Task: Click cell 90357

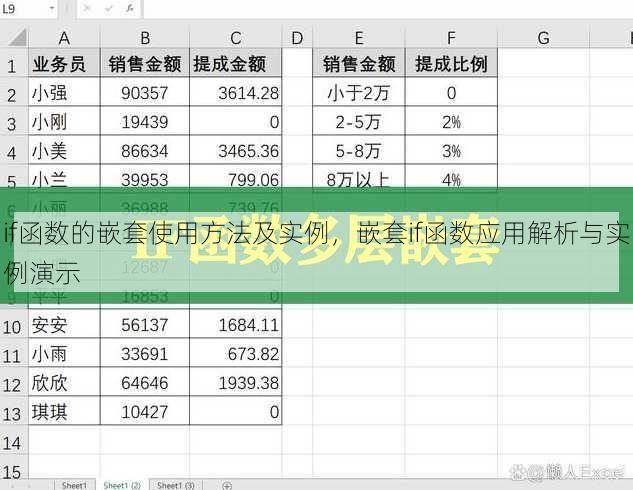Action: (145, 93)
